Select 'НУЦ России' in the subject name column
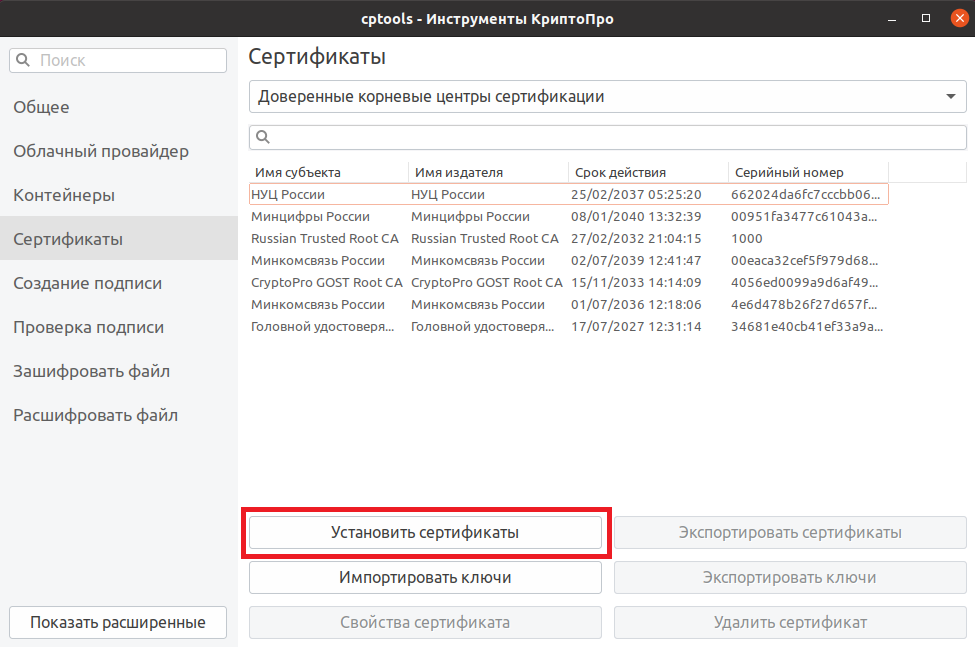This screenshot has height=647, width=975. [288, 195]
